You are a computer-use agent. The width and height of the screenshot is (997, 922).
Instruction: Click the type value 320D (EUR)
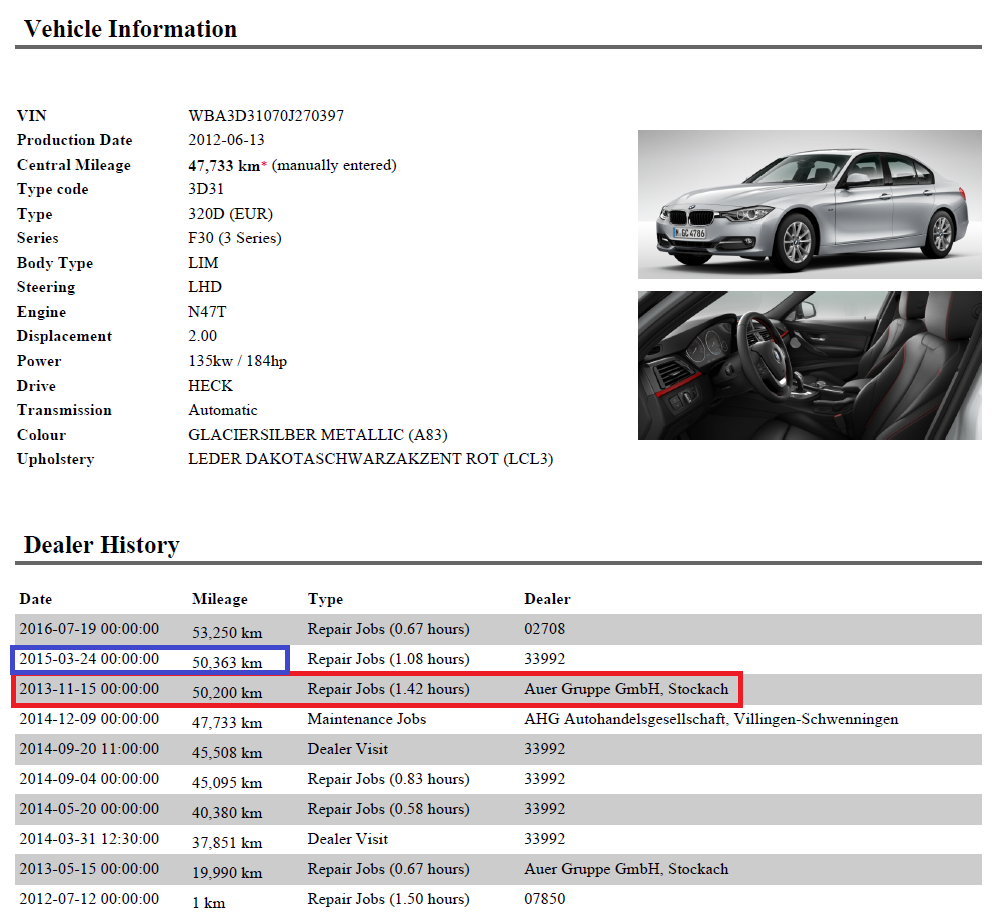point(230,214)
